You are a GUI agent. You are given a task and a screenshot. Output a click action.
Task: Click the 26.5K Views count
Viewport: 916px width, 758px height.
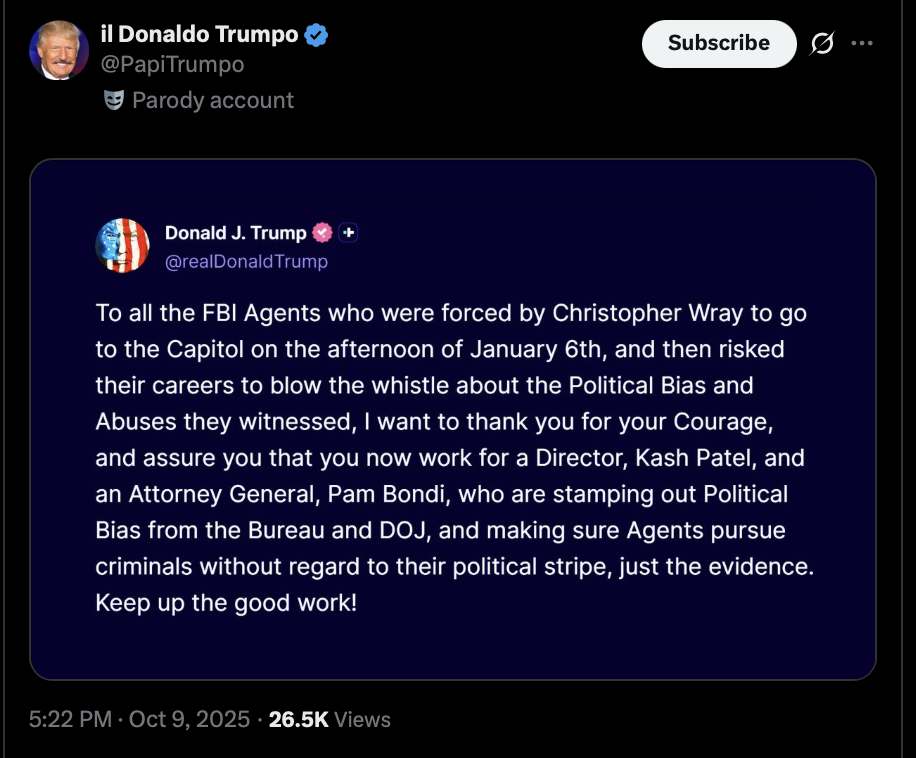(330, 719)
